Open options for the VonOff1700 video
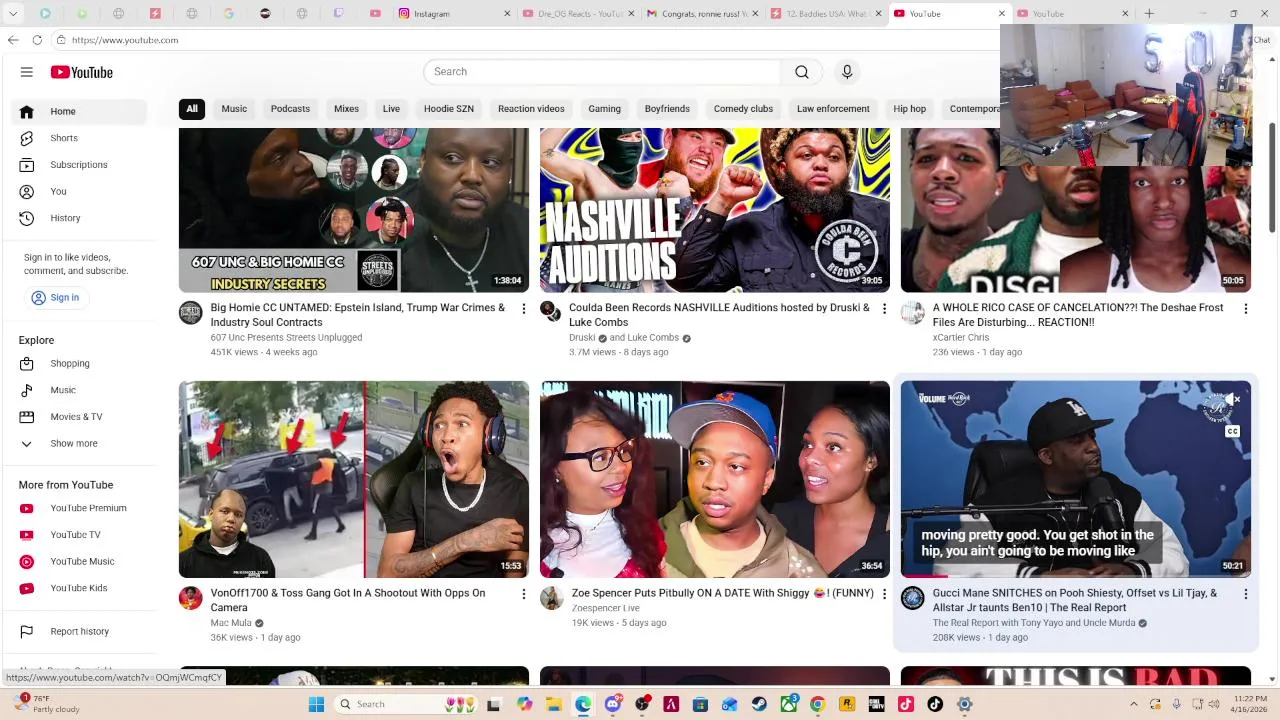This screenshot has height=720, width=1280. point(523,594)
